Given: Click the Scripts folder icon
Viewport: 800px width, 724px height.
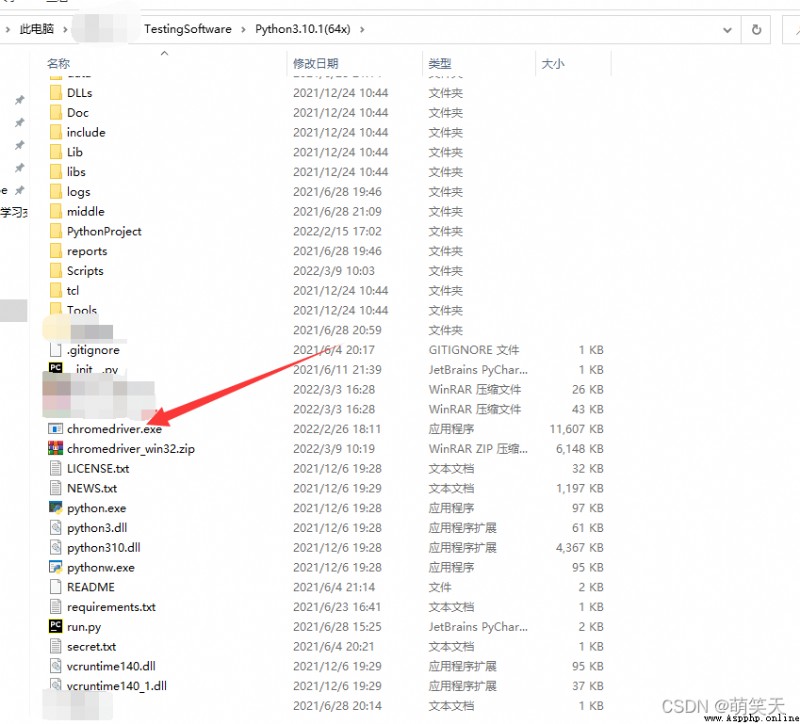Looking at the screenshot, I should [x=56, y=270].
